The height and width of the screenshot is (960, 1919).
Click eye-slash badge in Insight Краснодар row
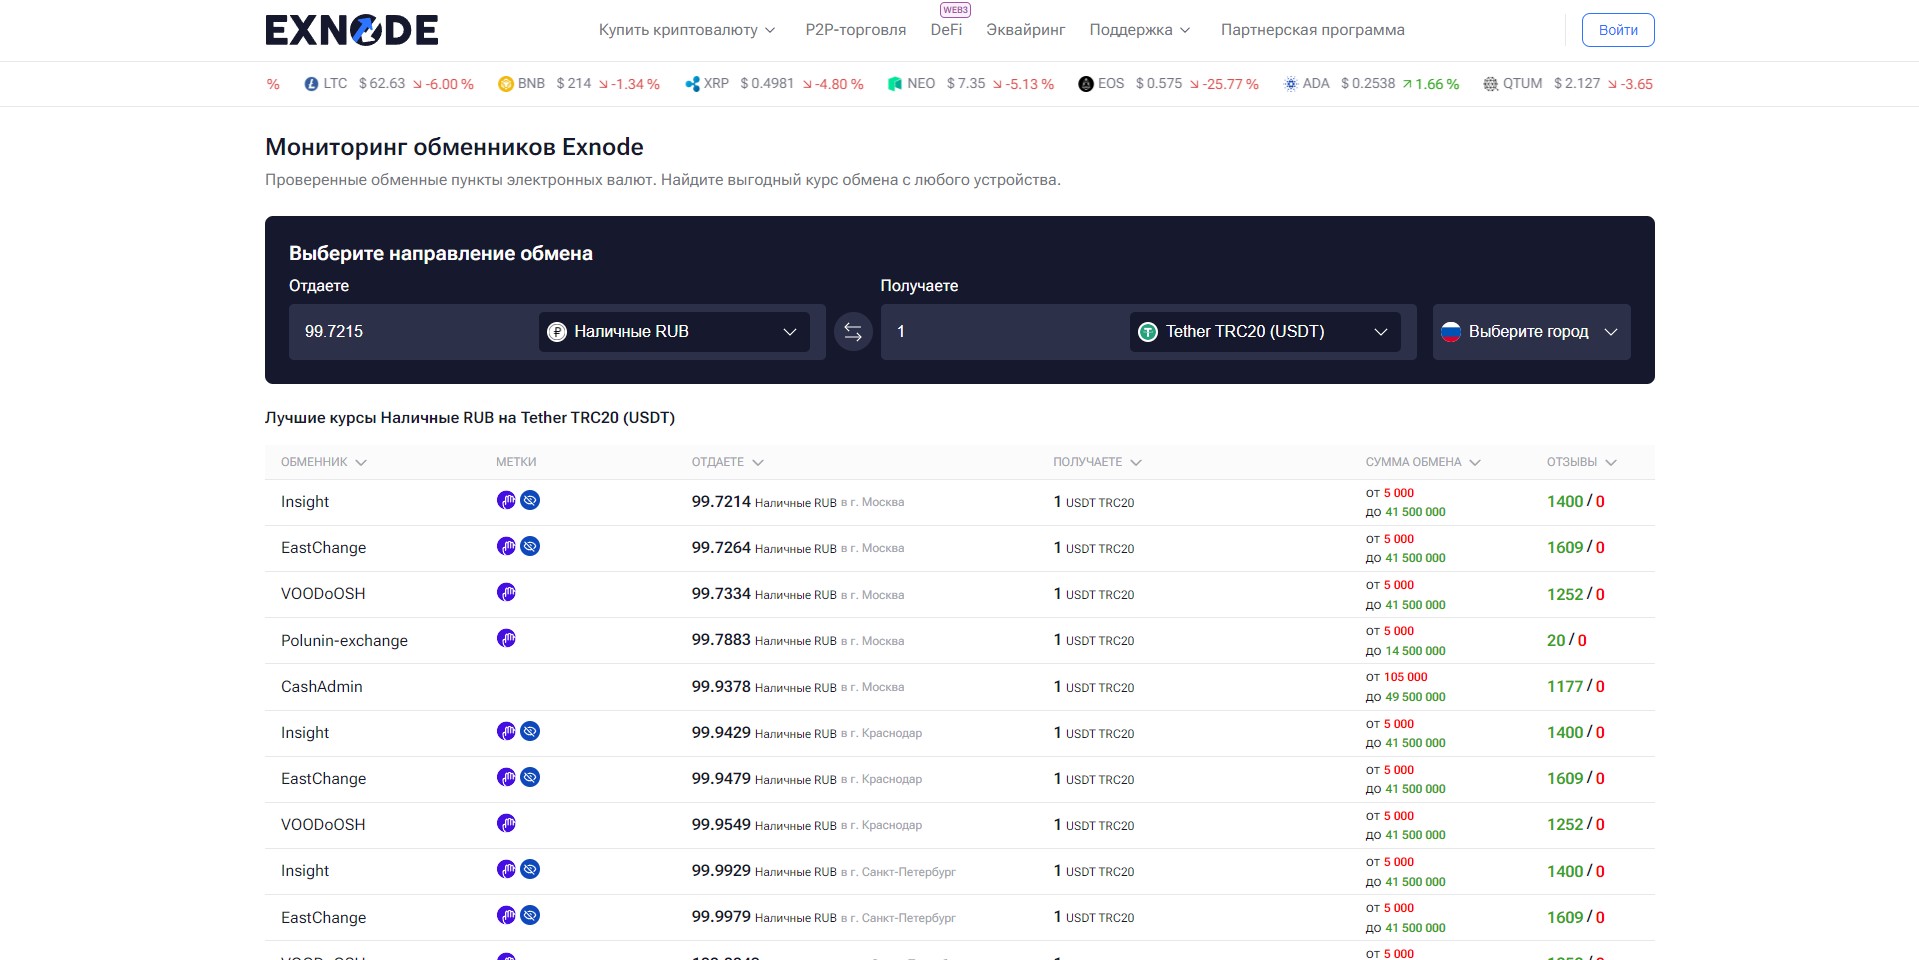pyautogui.click(x=530, y=731)
